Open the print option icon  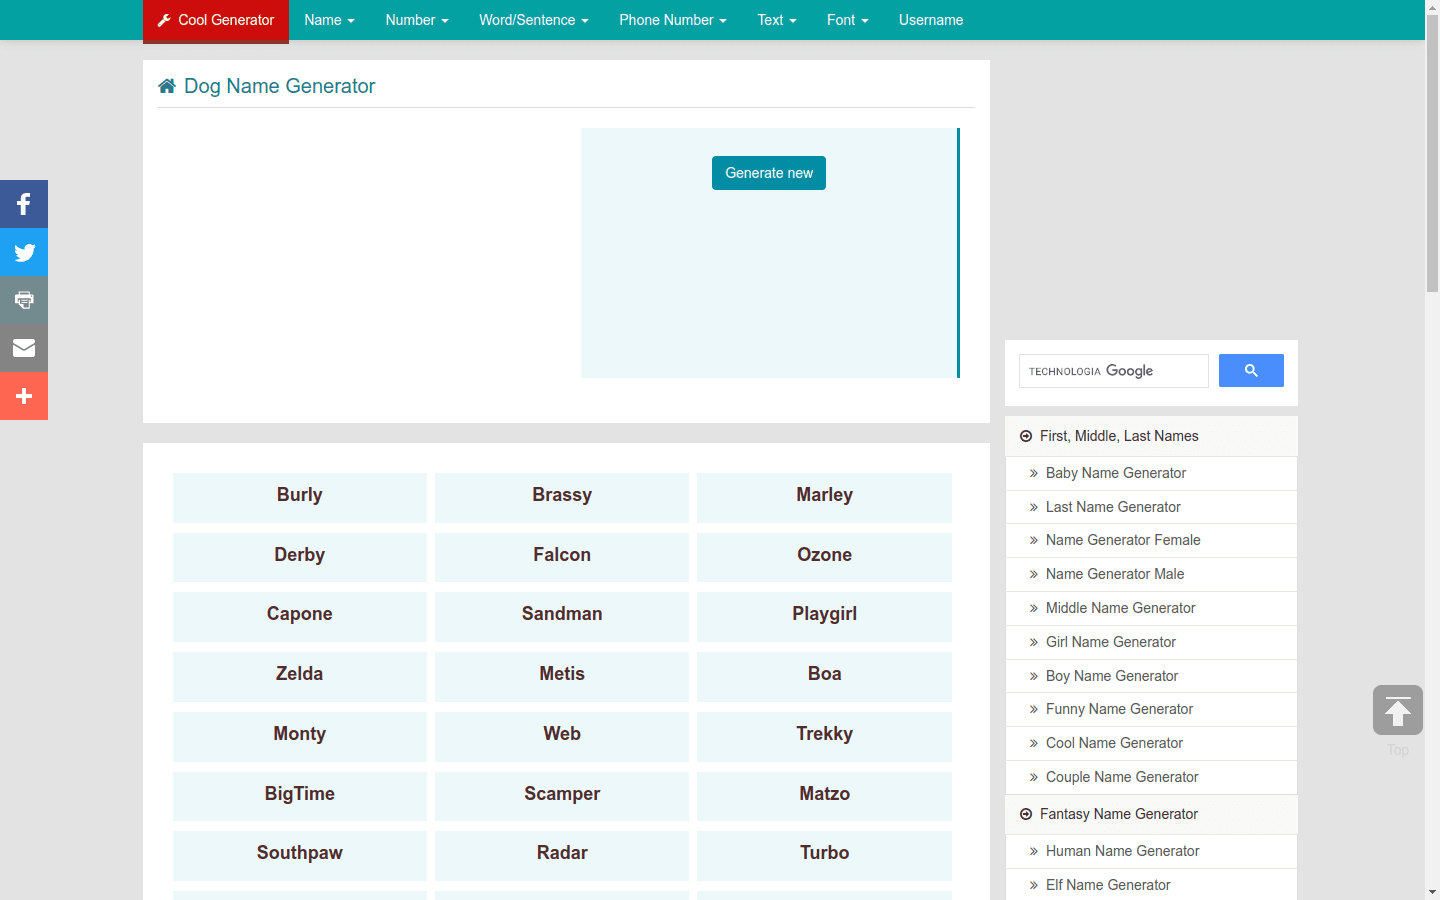pyautogui.click(x=23, y=300)
